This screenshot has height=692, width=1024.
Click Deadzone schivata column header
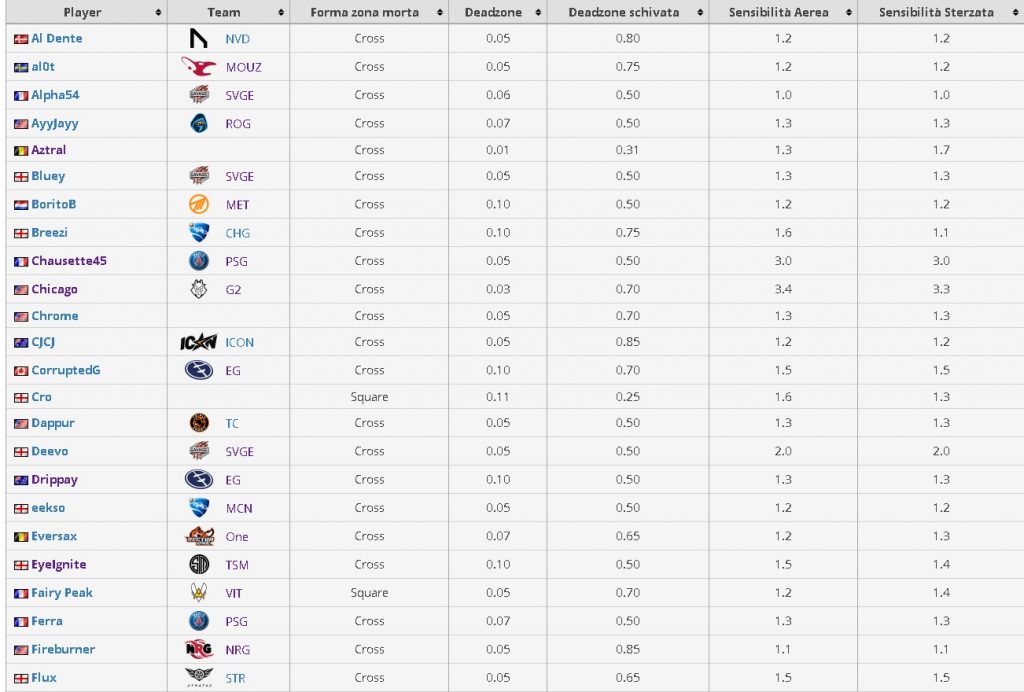coord(624,12)
